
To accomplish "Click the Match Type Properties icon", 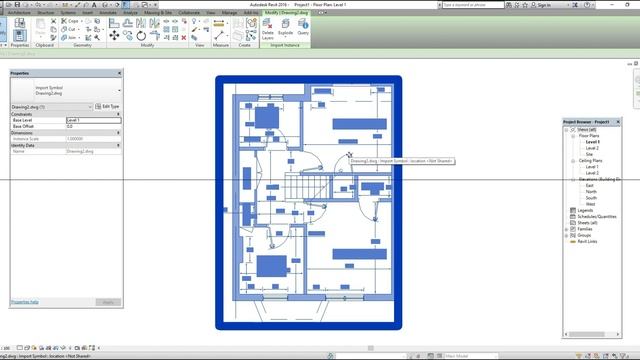I will pyautogui.click(x=53, y=38).
